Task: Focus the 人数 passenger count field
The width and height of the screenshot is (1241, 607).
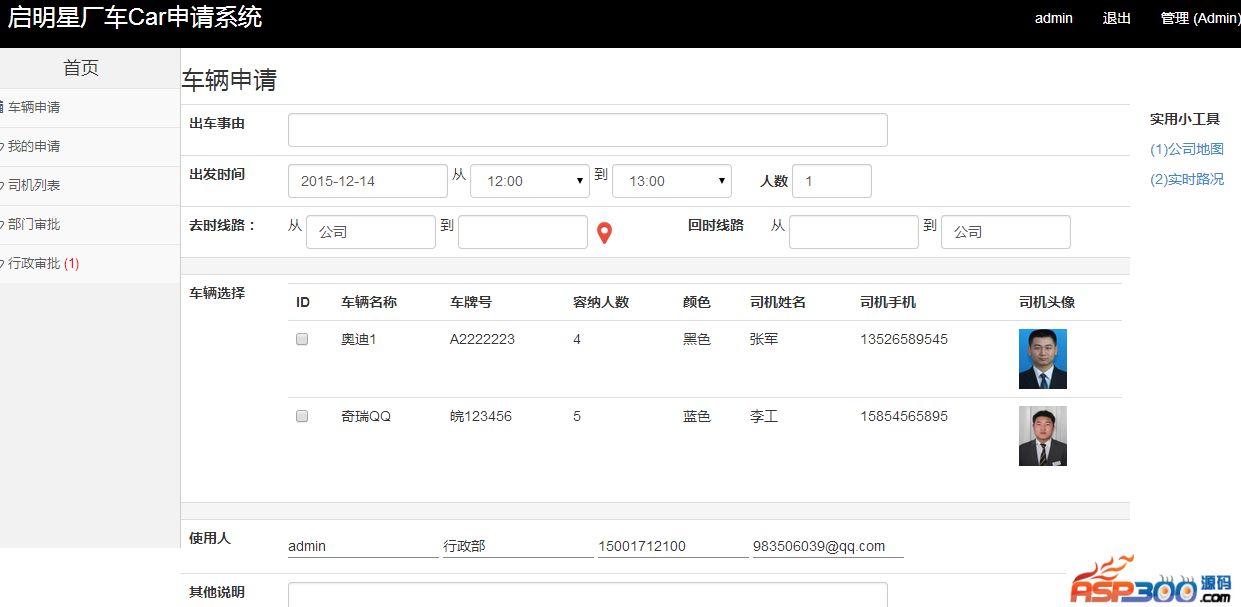Action: click(831, 181)
